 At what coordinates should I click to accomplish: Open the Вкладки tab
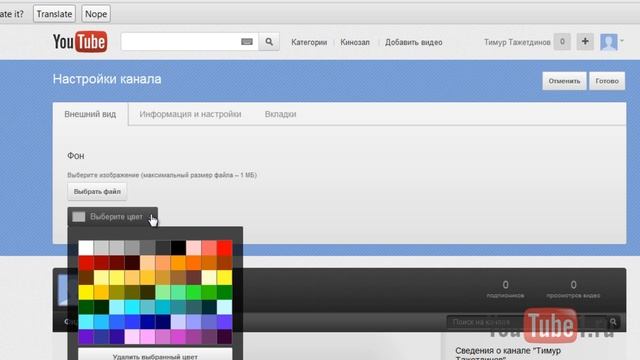point(280,114)
